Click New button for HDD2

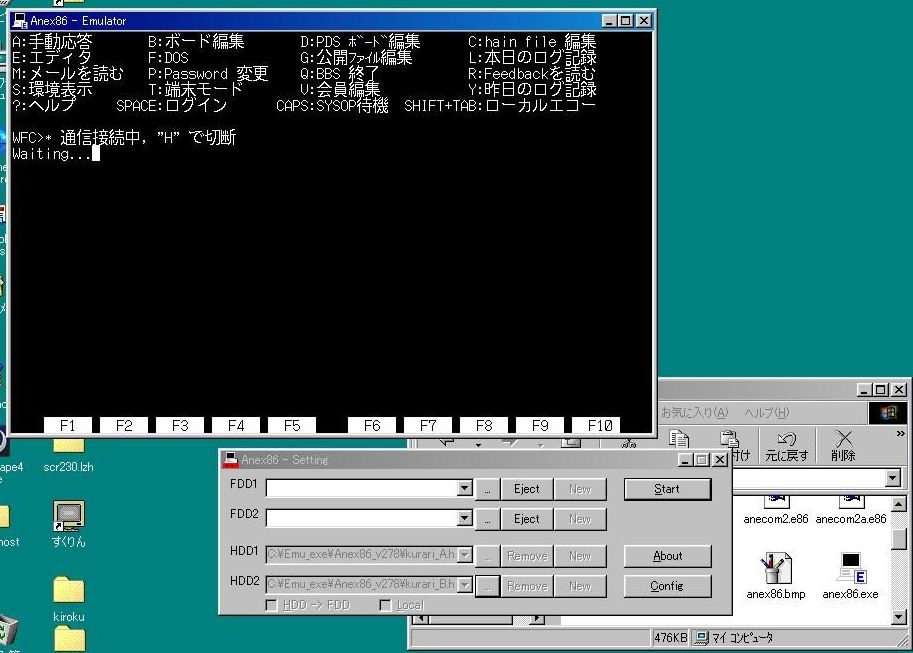click(580, 586)
